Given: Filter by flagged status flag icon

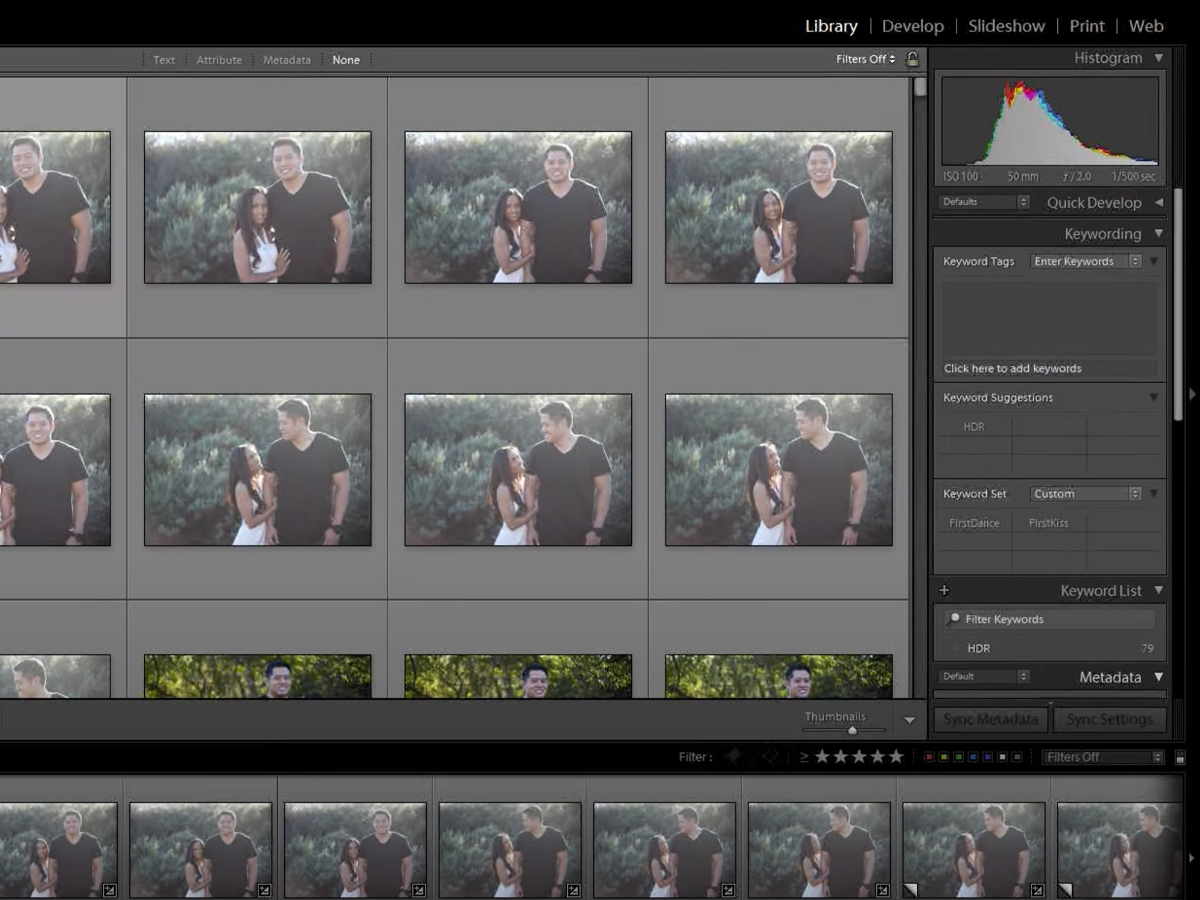Looking at the screenshot, I should (733, 757).
